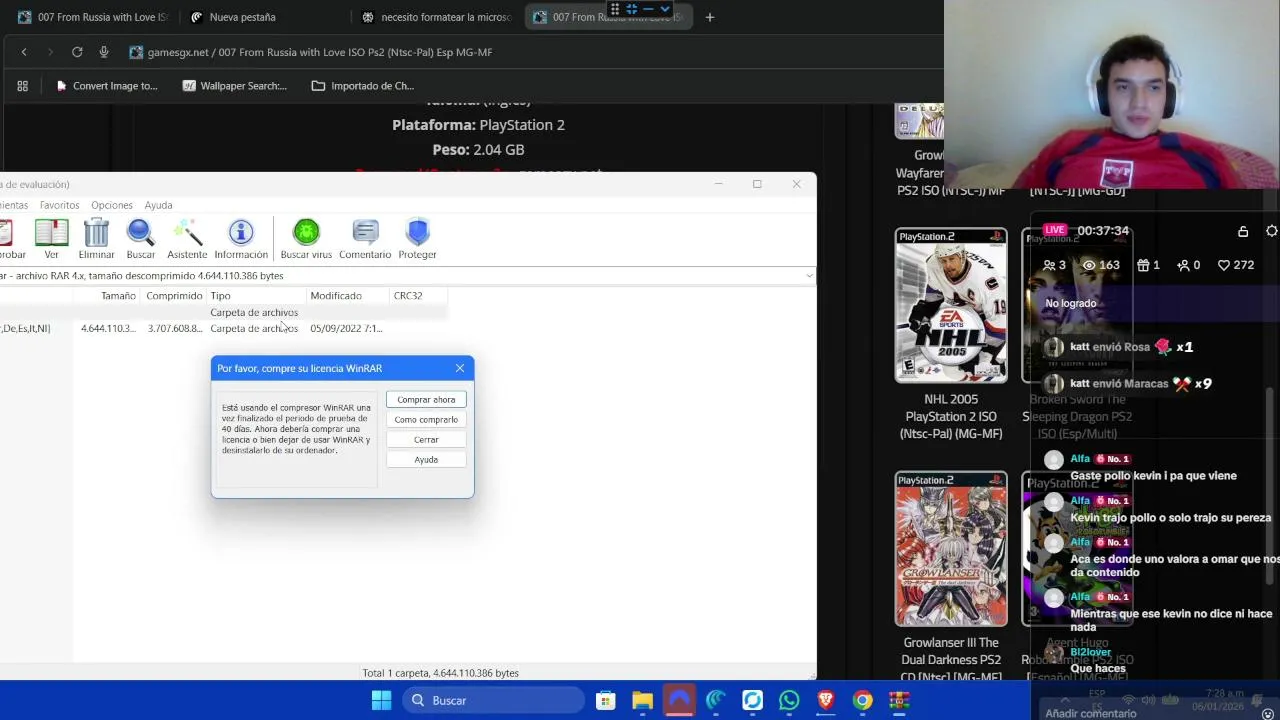Open the NHL 2005 game cover thumbnail
1280x720 pixels.
951,305
